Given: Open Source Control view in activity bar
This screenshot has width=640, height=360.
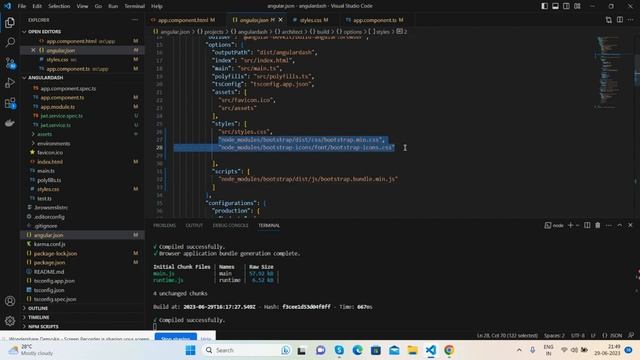Looking at the screenshot, I should click(10, 63).
